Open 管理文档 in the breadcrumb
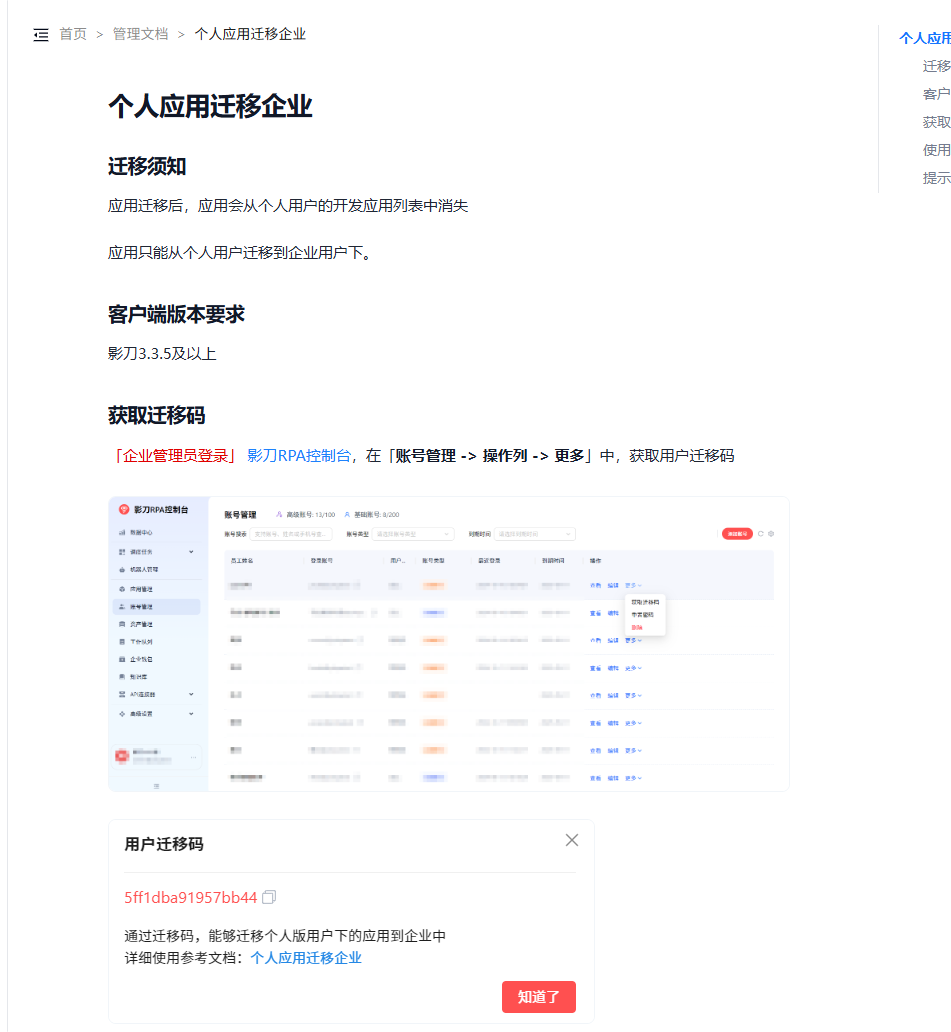951x1032 pixels. 140,34
